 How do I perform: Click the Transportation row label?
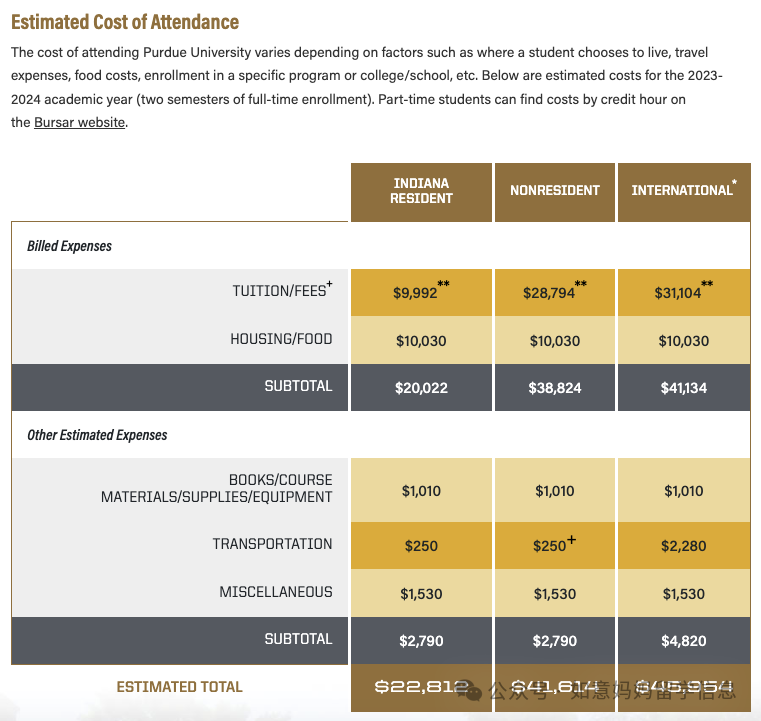pyautogui.click(x=272, y=544)
